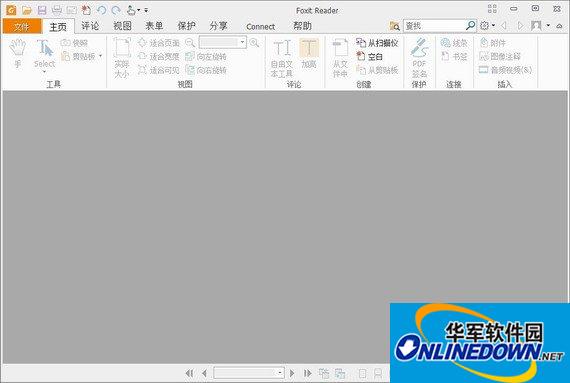Open the zoom level combo box
This screenshot has width=570, height=383.
[x=222, y=43]
